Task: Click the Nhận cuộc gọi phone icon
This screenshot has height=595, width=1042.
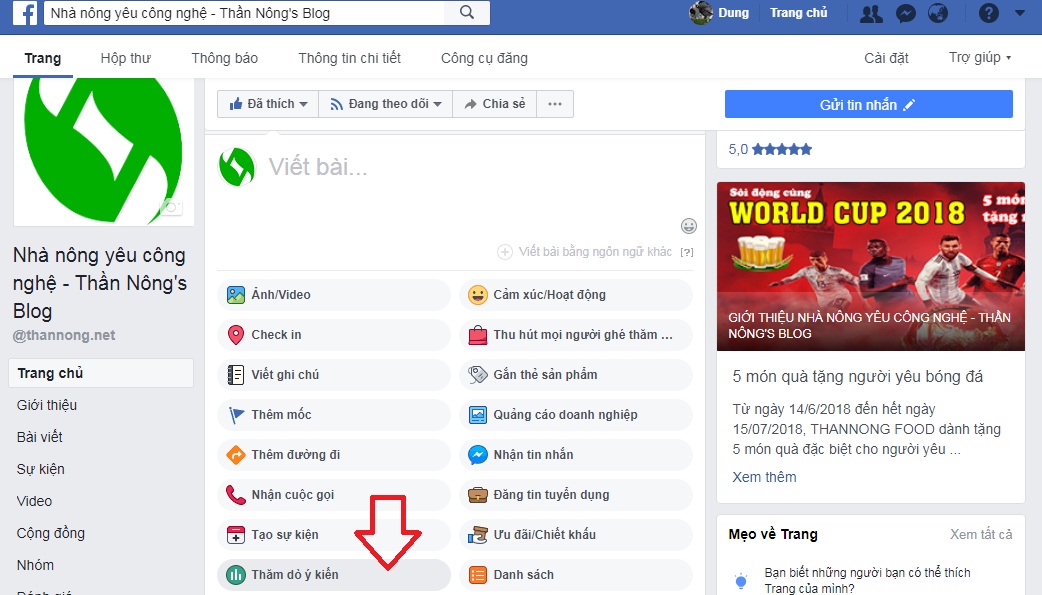Action: [x=236, y=495]
